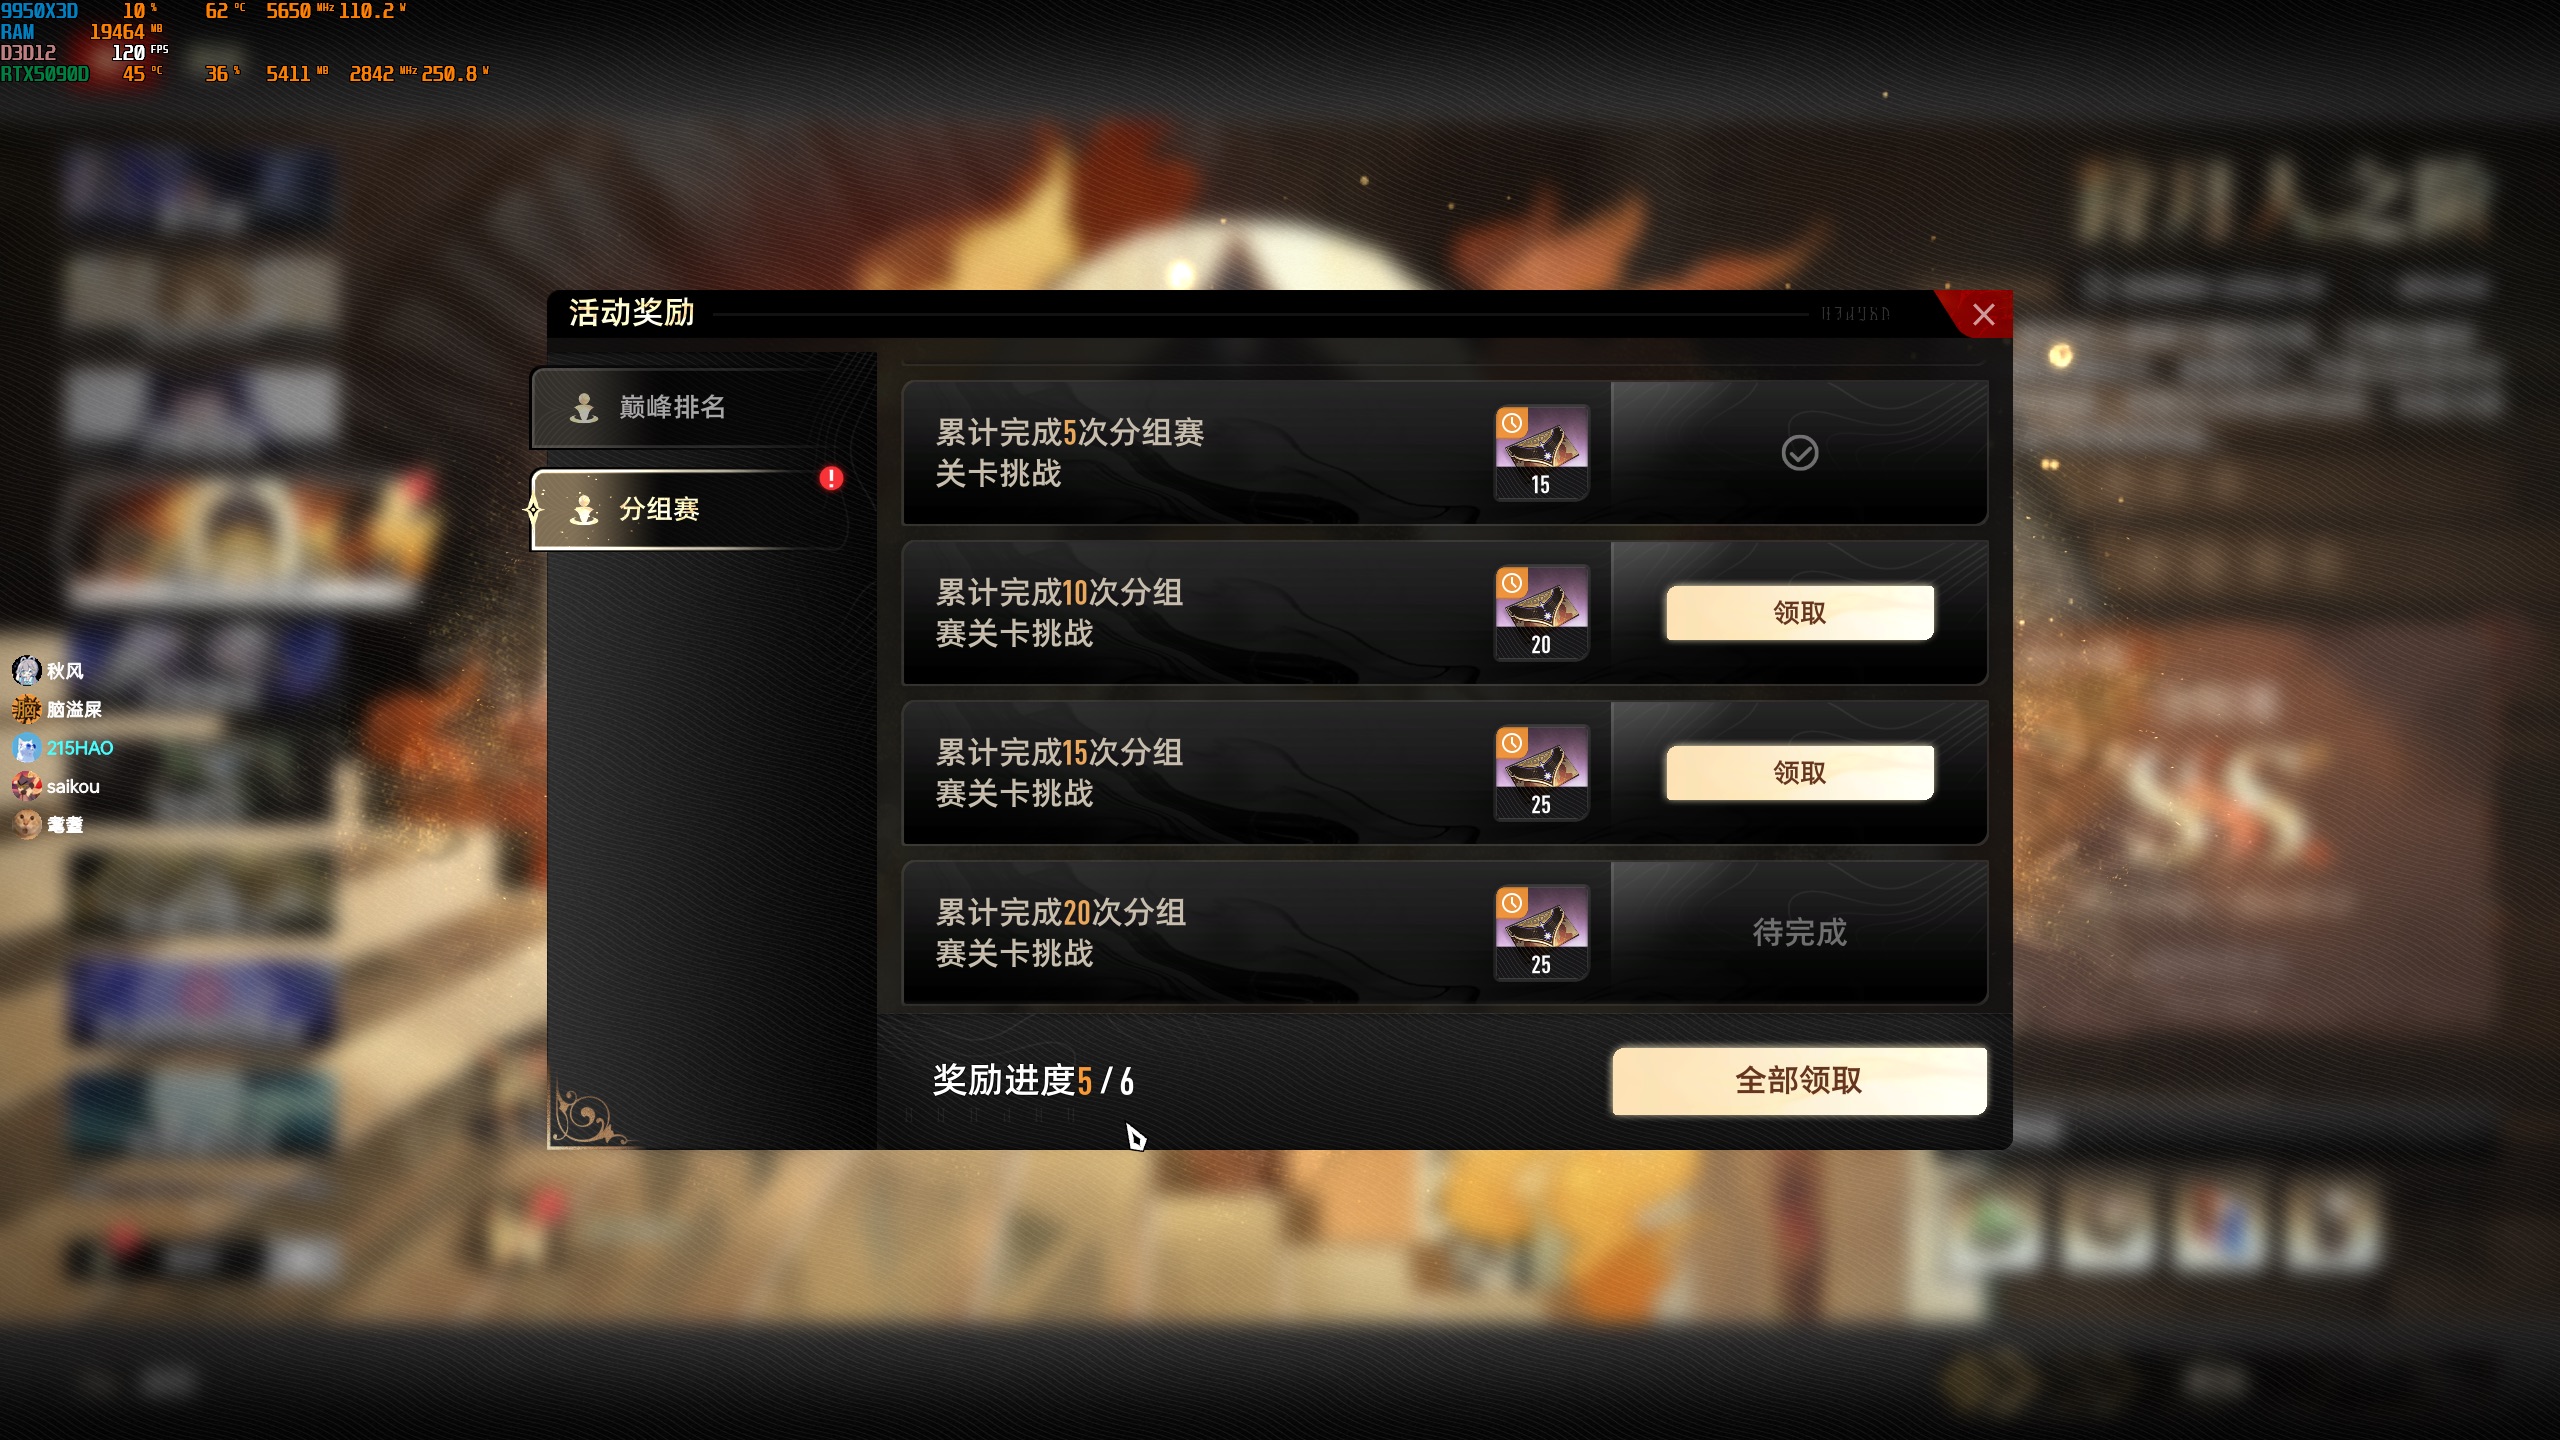Click the 待完成 status label

tap(1799, 932)
